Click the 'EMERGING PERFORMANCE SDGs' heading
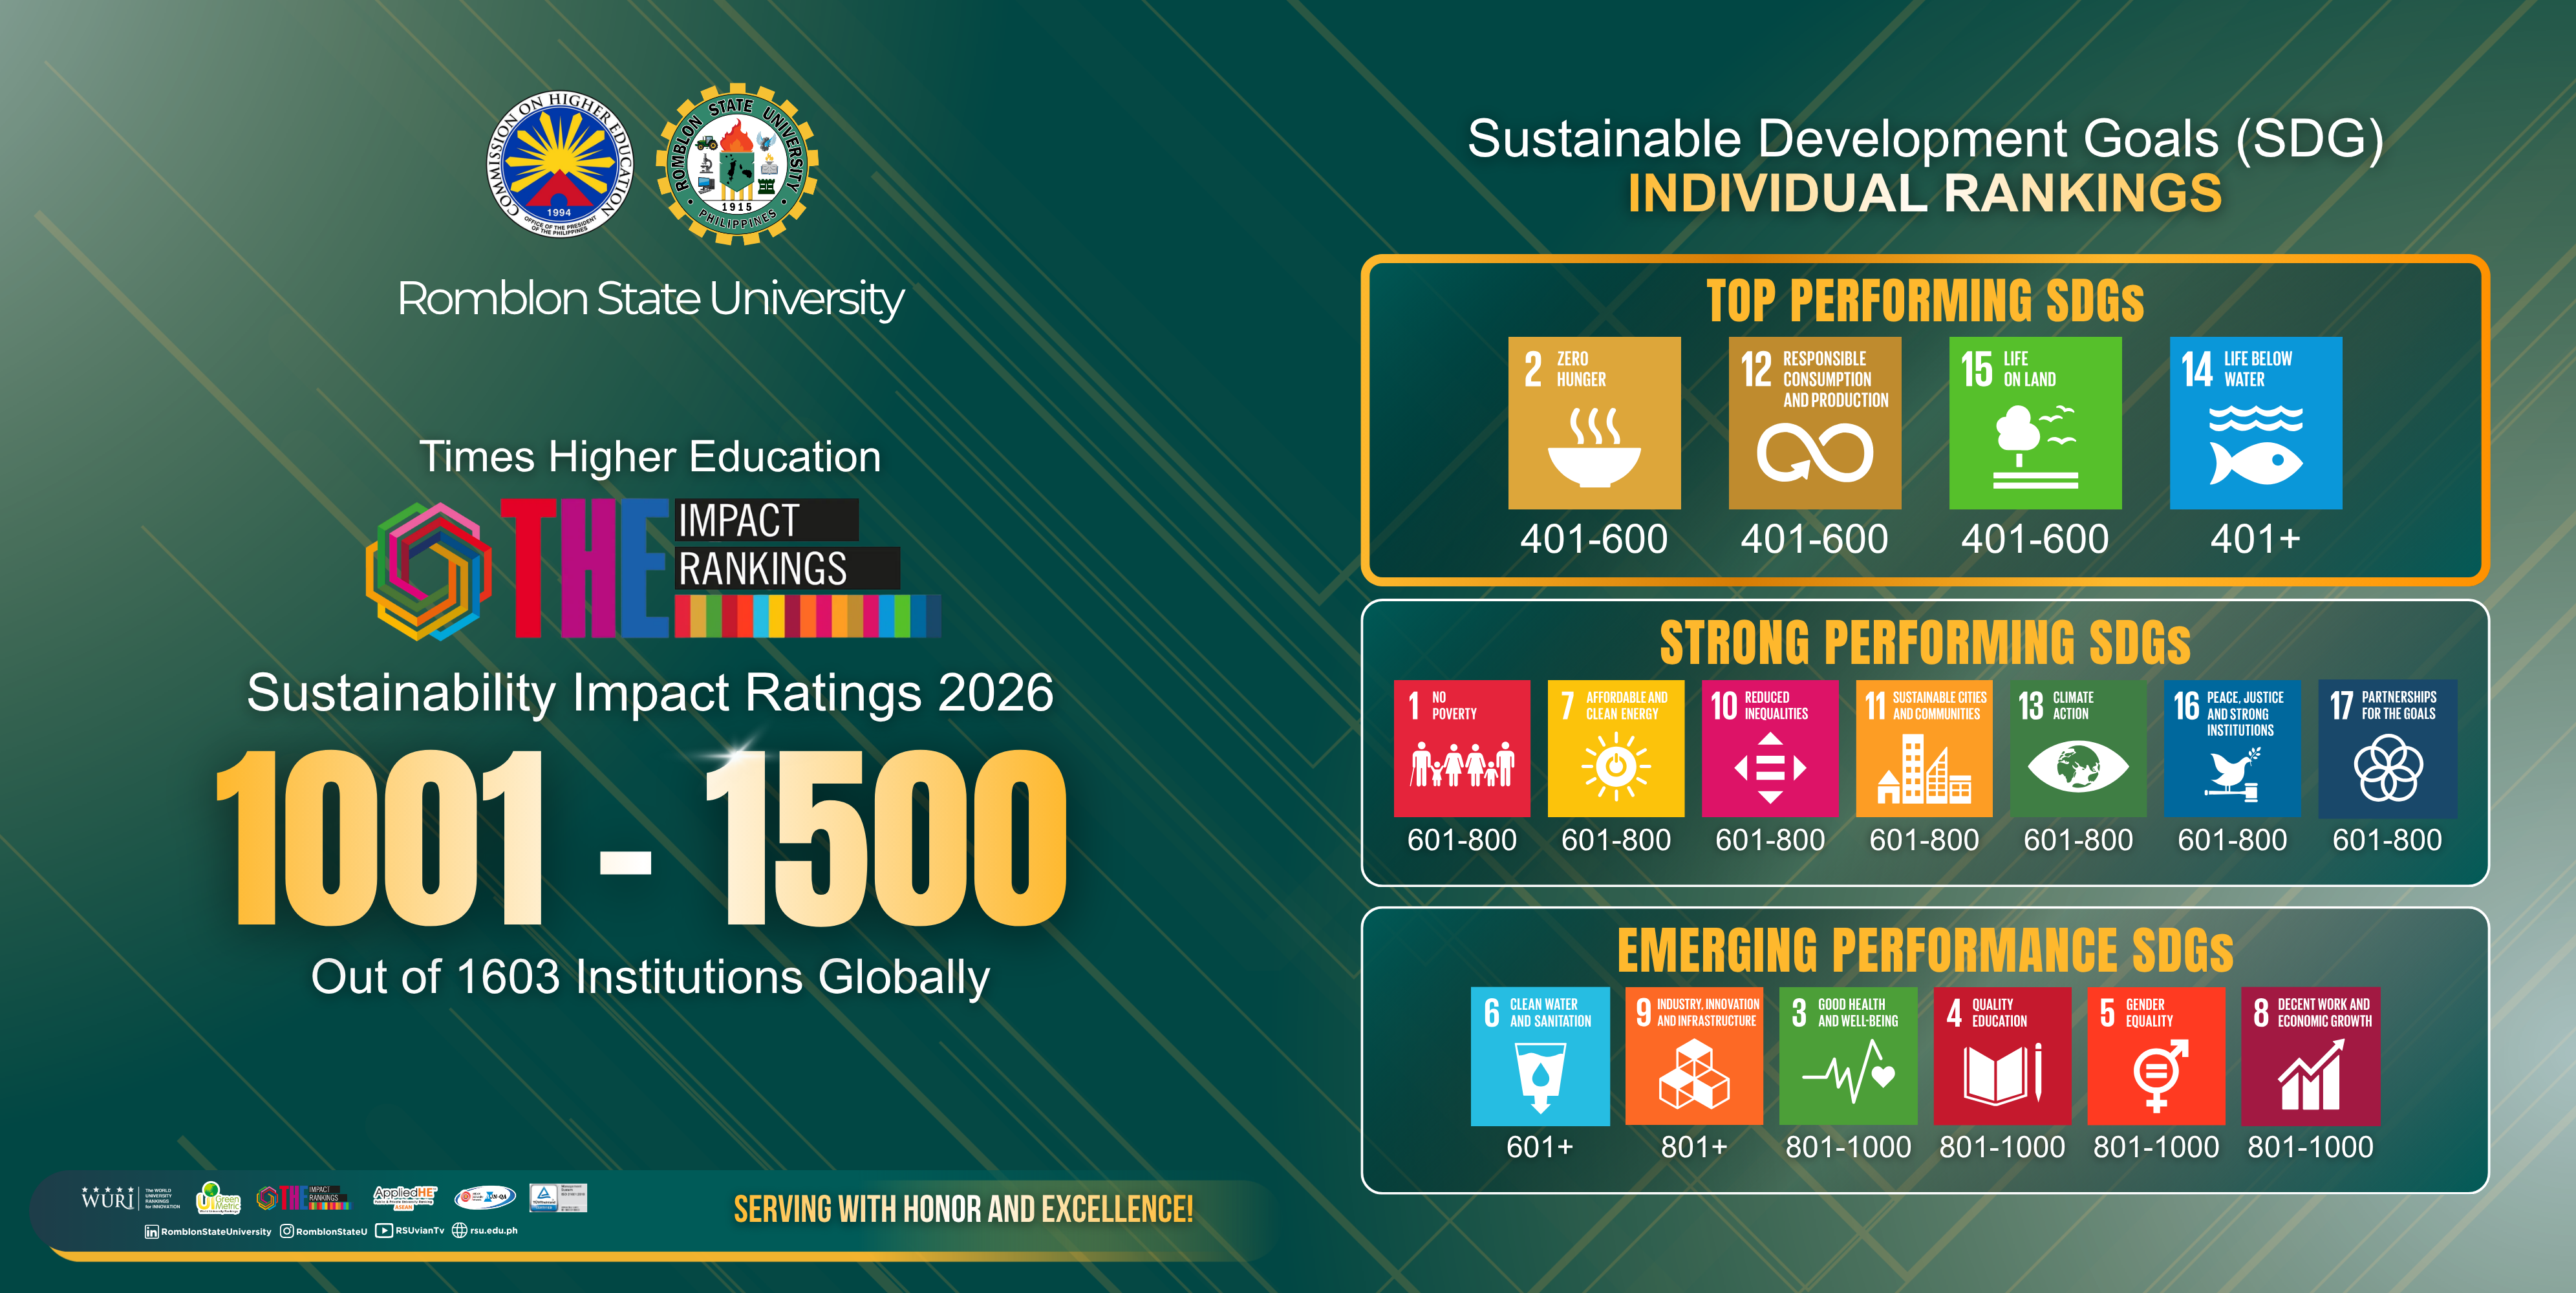The height and width of the screenshot is (1293, 2576). coord(1925,950)
